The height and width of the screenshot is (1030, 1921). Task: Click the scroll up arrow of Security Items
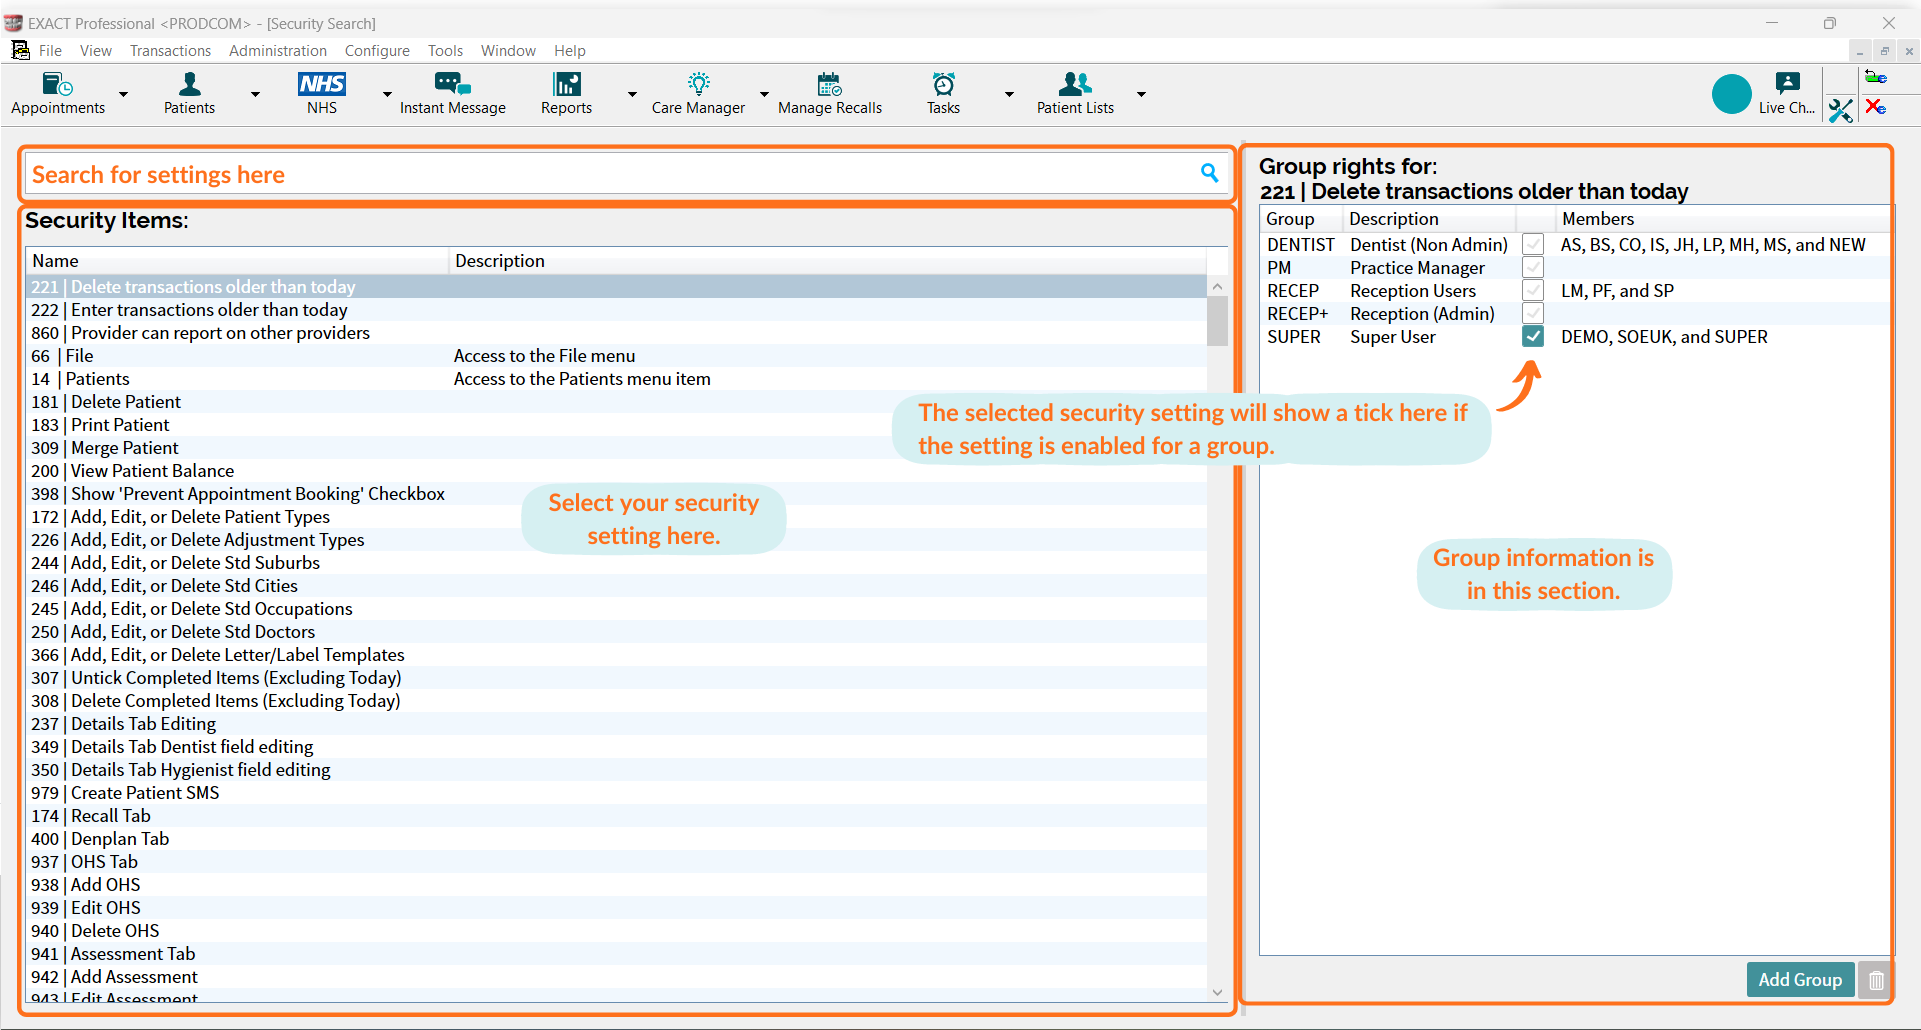click(x=1217, y=286)
